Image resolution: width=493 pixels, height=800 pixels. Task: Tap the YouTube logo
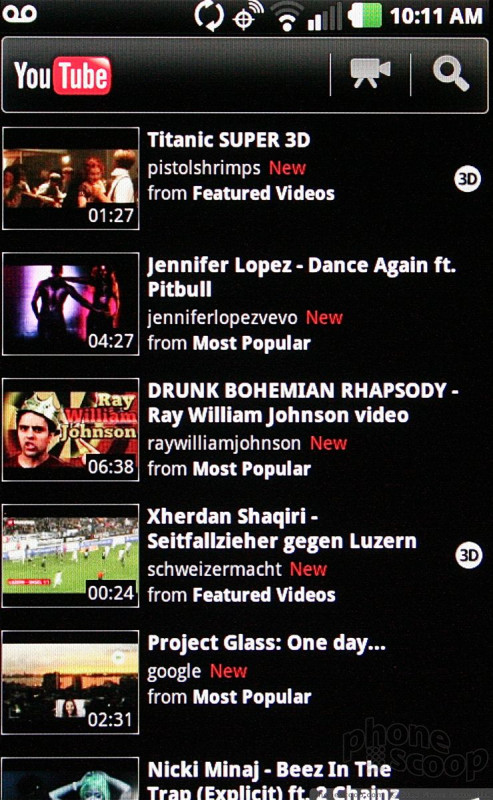(62, 76)
